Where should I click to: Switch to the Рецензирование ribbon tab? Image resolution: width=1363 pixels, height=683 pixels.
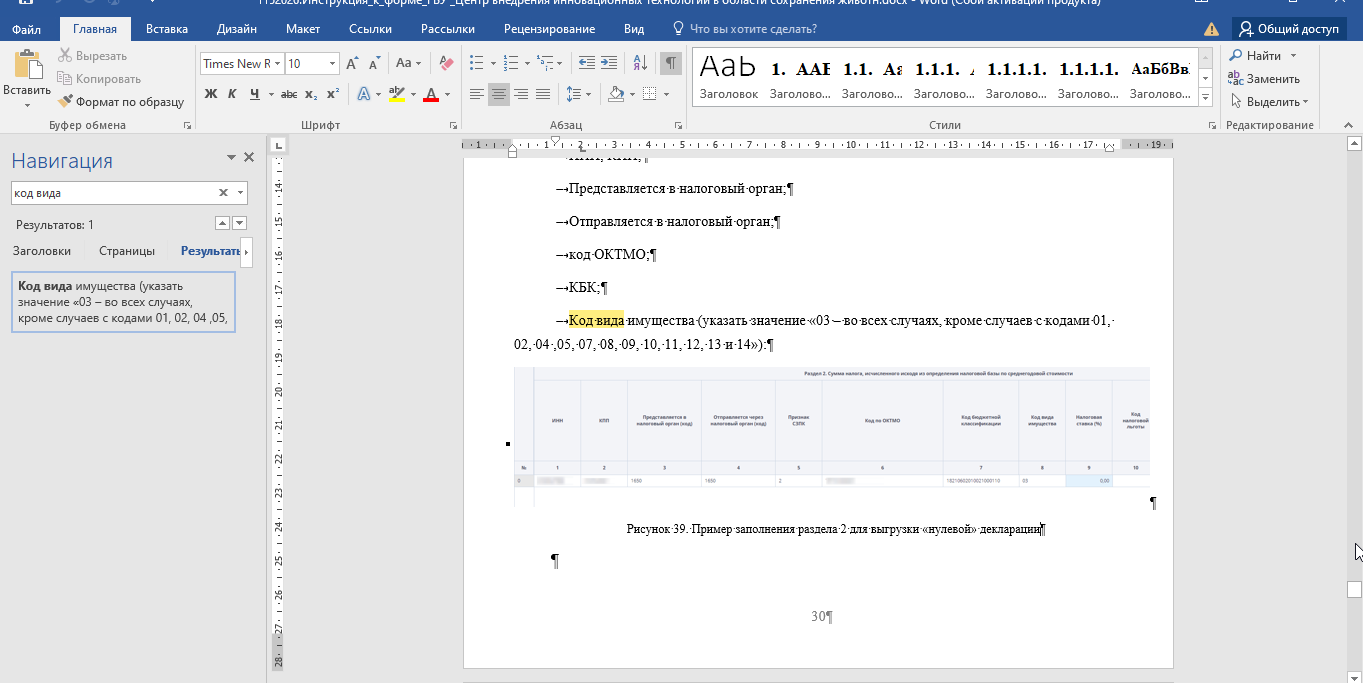(549, 29)
